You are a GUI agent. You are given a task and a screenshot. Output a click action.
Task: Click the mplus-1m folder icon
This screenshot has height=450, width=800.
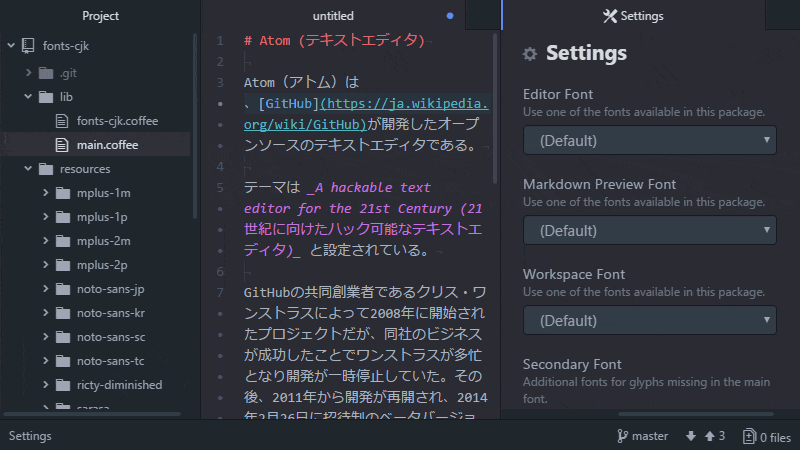(63, 193)
